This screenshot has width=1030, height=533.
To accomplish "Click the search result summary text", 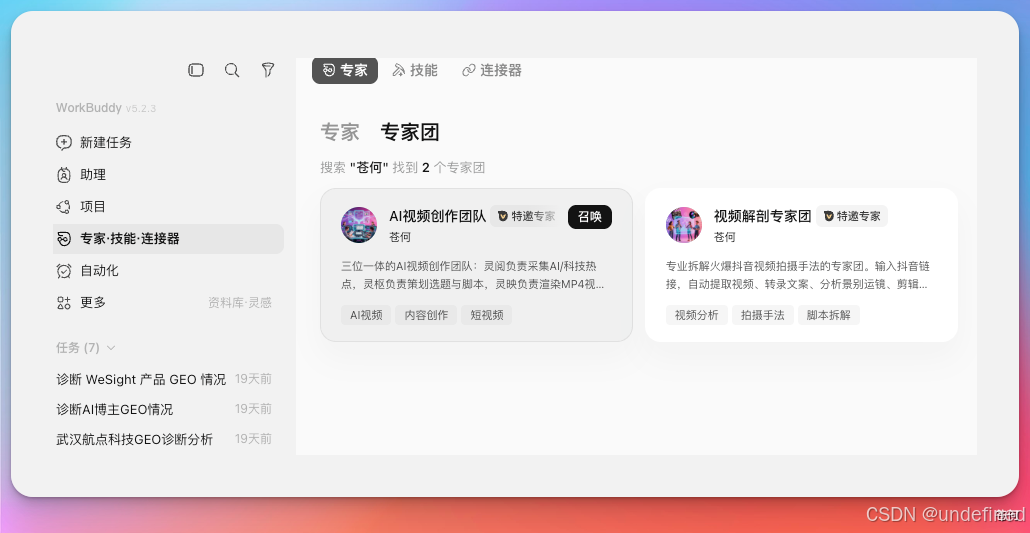I will tap(403, 168).
